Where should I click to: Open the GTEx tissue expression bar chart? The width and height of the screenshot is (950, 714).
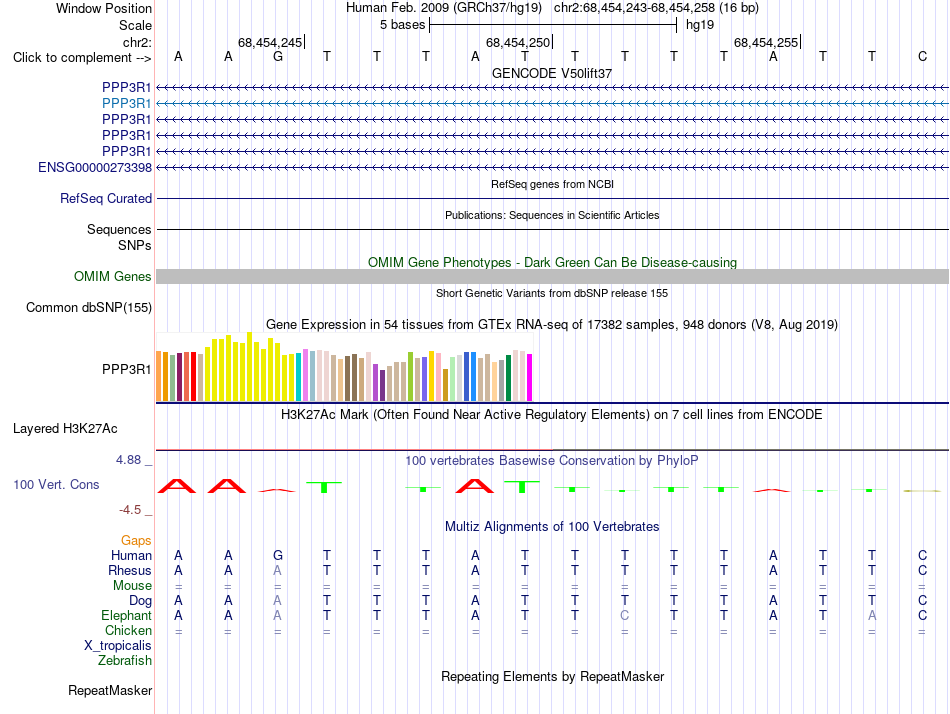(344, 367)
